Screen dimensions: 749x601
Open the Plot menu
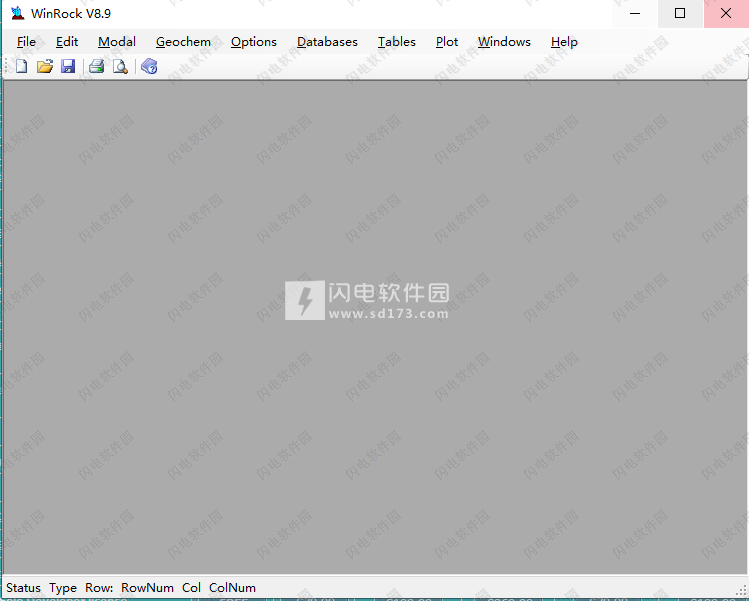pyautogui.click(x=447, y=42)
